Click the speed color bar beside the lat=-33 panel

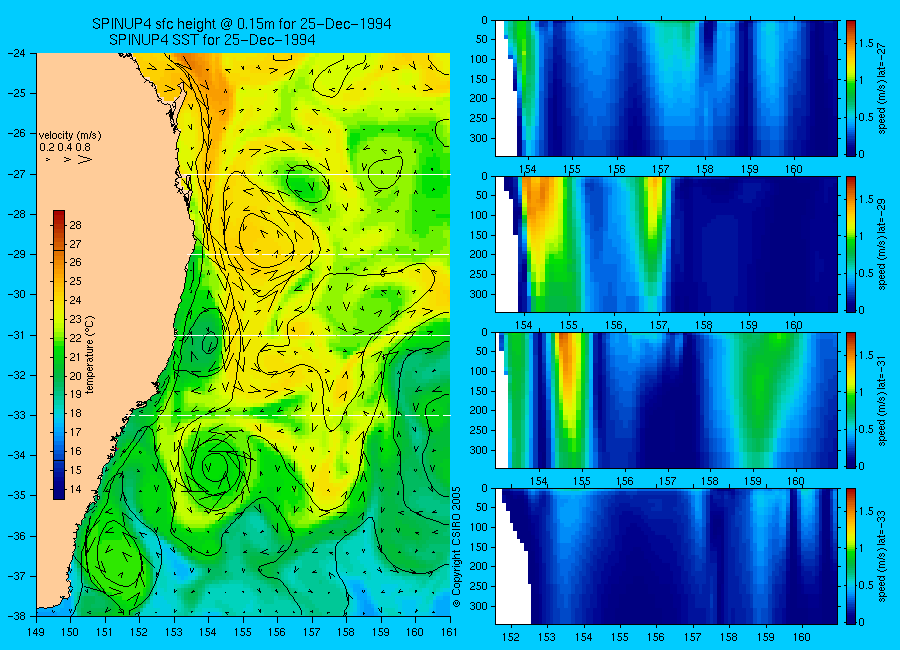pos(850,556)
